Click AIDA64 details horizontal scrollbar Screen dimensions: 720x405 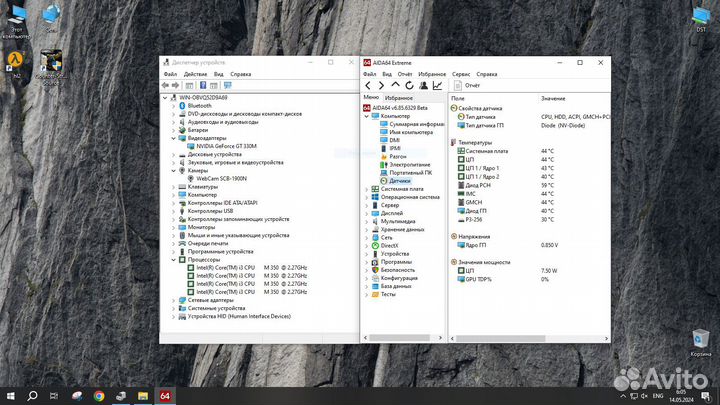[x=501, y=338]
